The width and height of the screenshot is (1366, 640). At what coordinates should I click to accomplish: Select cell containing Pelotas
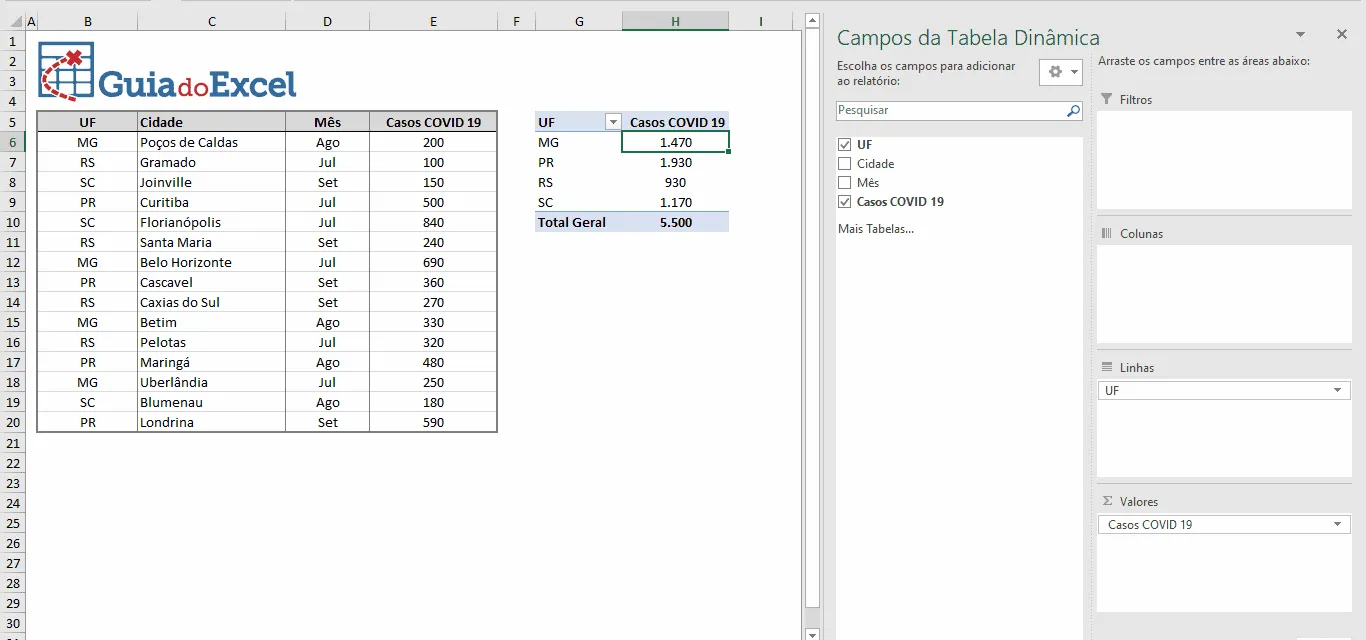(x=212, y=342)
